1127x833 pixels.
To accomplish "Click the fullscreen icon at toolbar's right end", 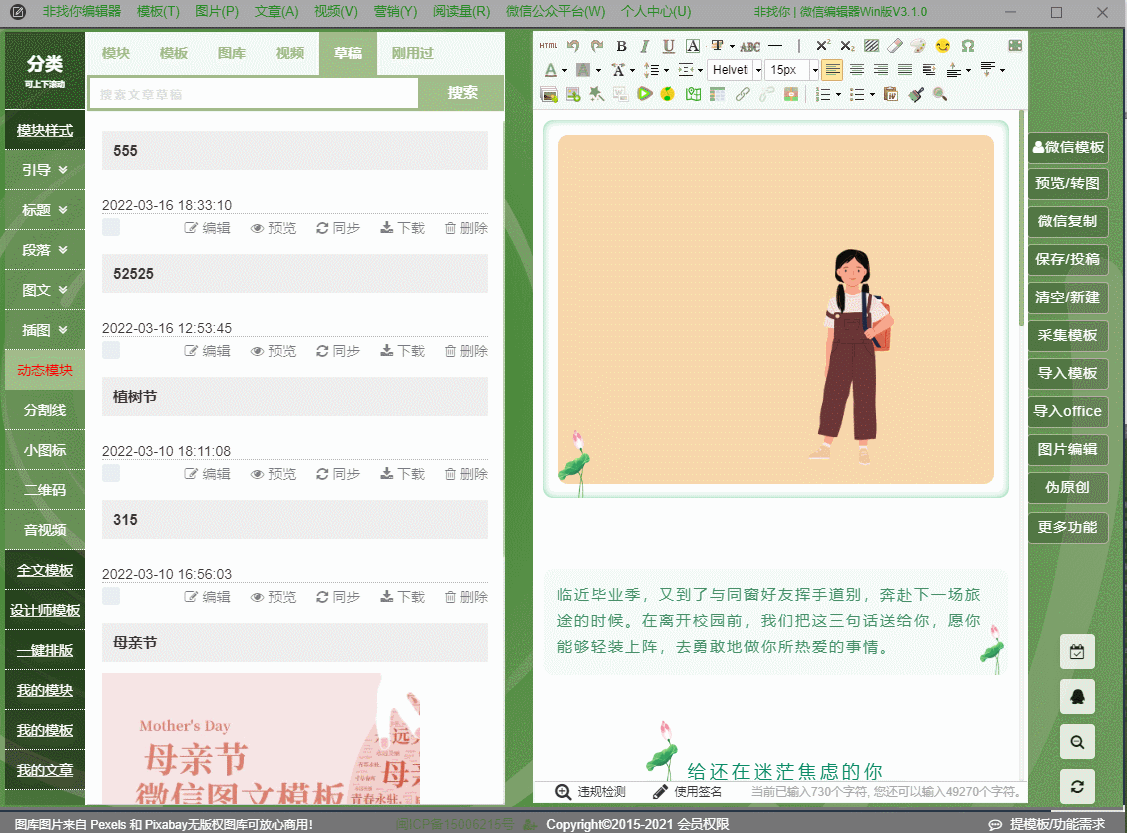I will (x=1015, y=46).
